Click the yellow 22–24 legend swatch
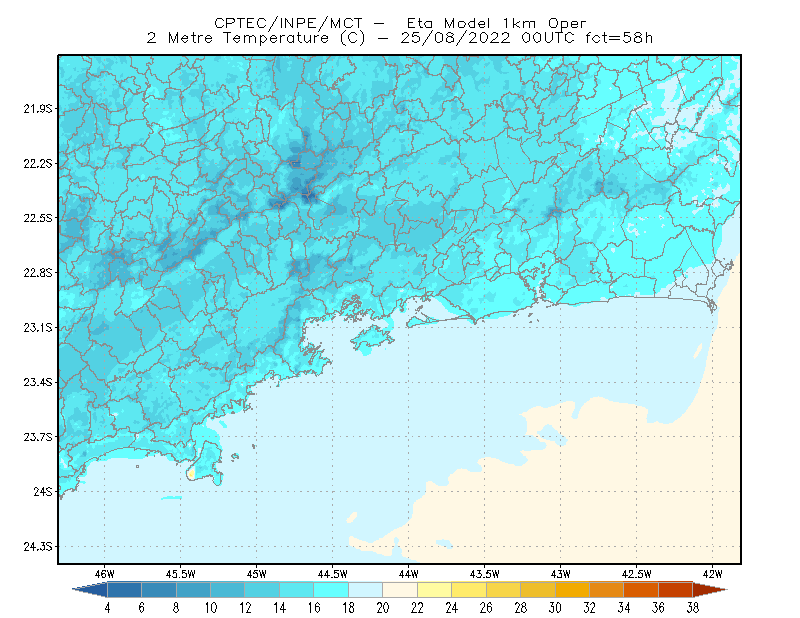Viewport: 800px width, 618px height. (x=435, y=590)
